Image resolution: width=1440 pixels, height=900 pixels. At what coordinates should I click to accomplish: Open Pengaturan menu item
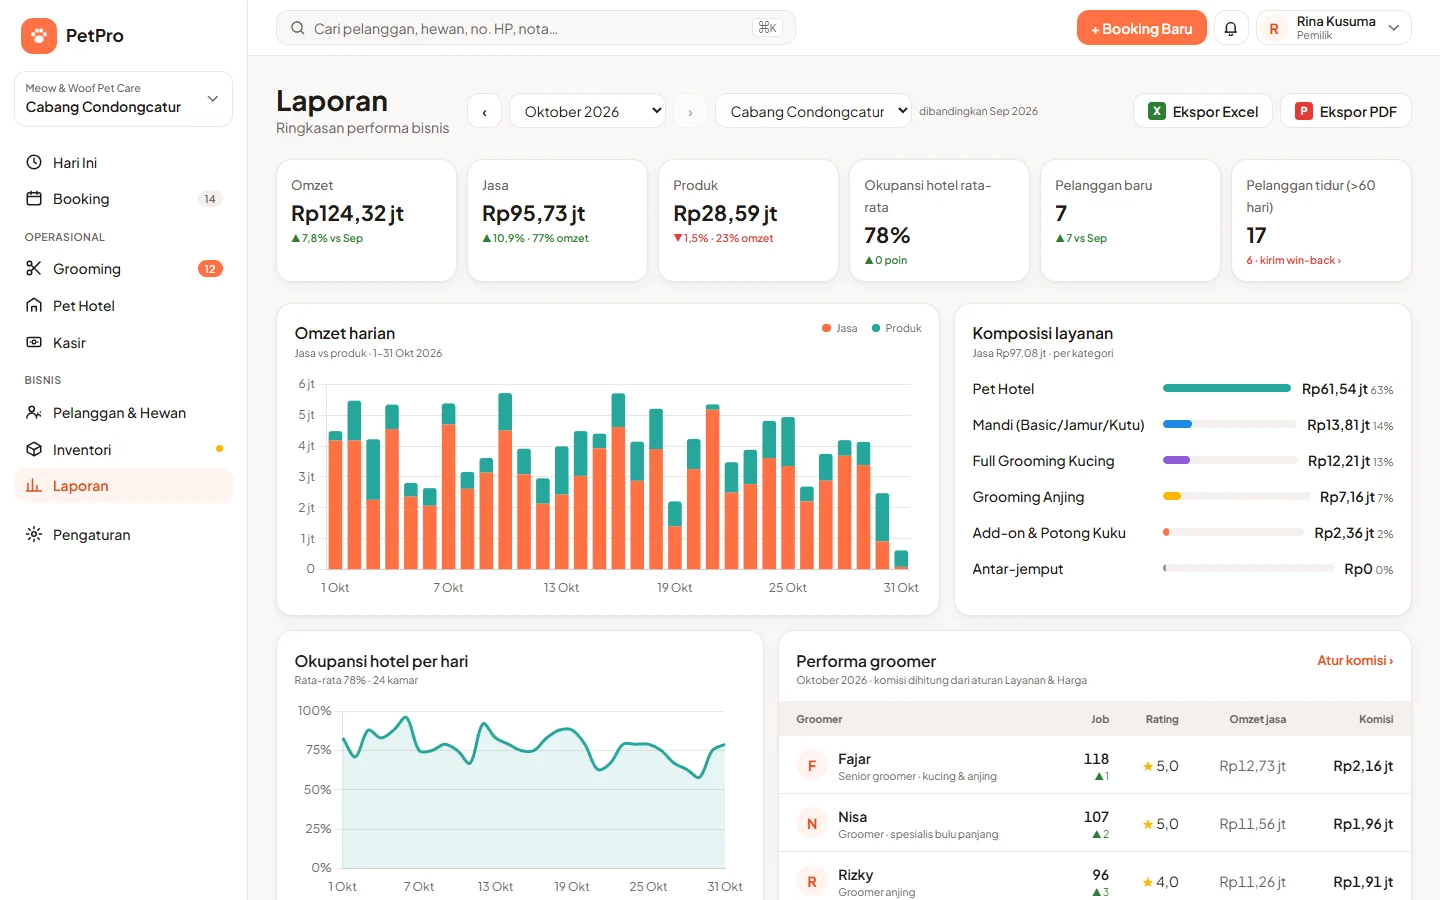(123, 534)
